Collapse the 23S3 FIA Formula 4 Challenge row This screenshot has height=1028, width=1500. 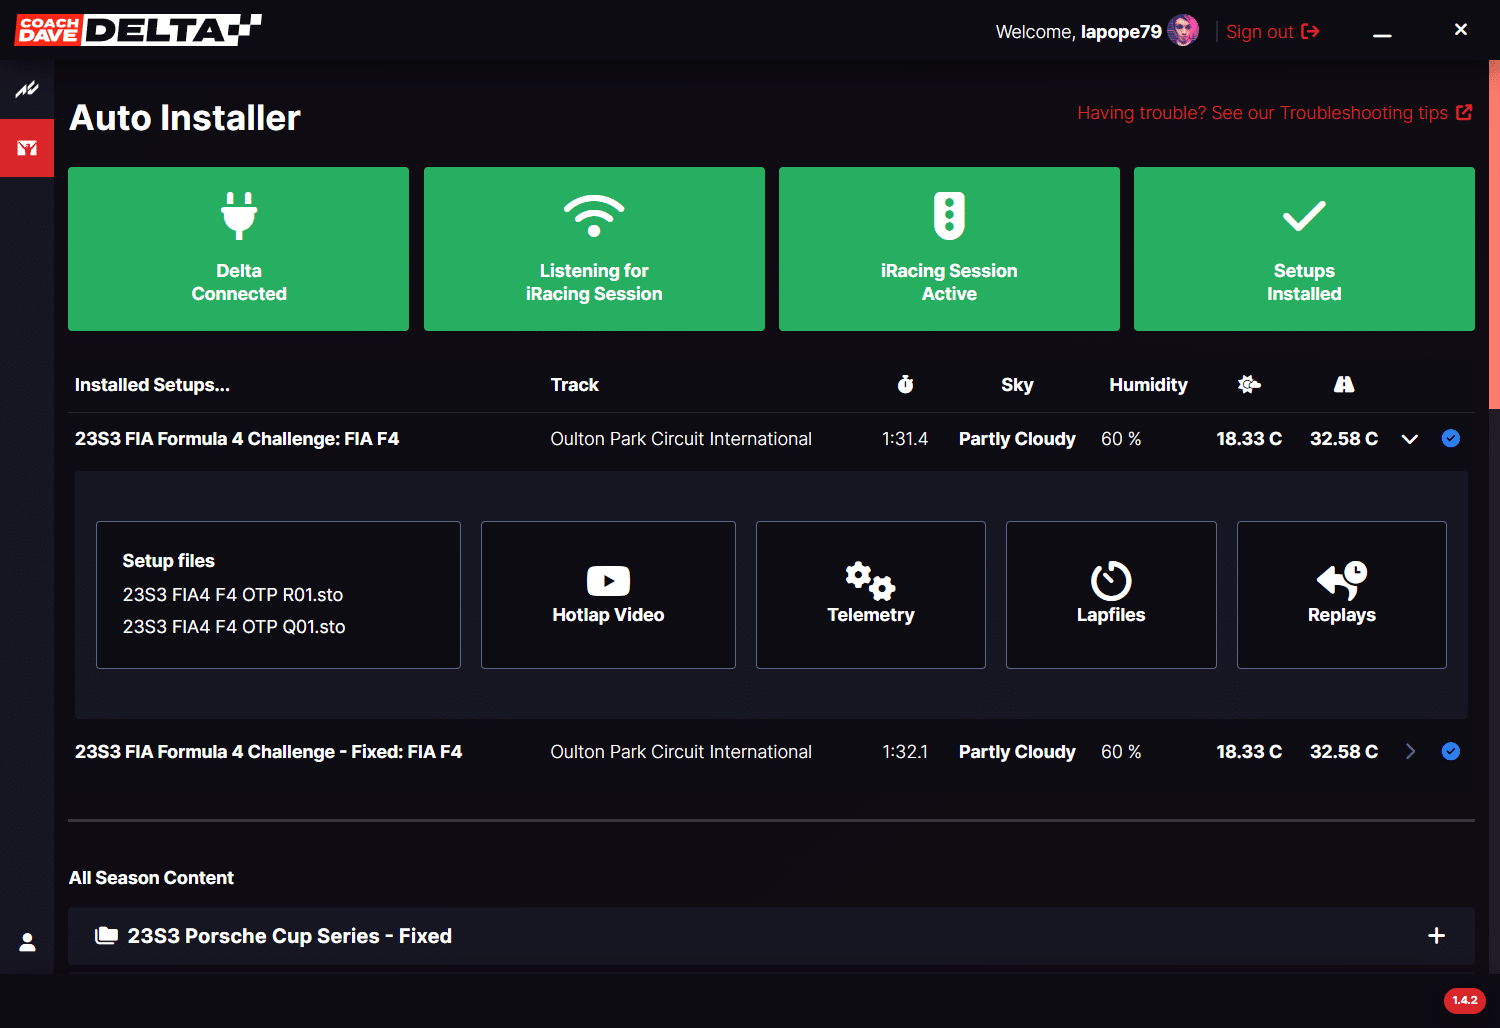(x=1410, y=439)
